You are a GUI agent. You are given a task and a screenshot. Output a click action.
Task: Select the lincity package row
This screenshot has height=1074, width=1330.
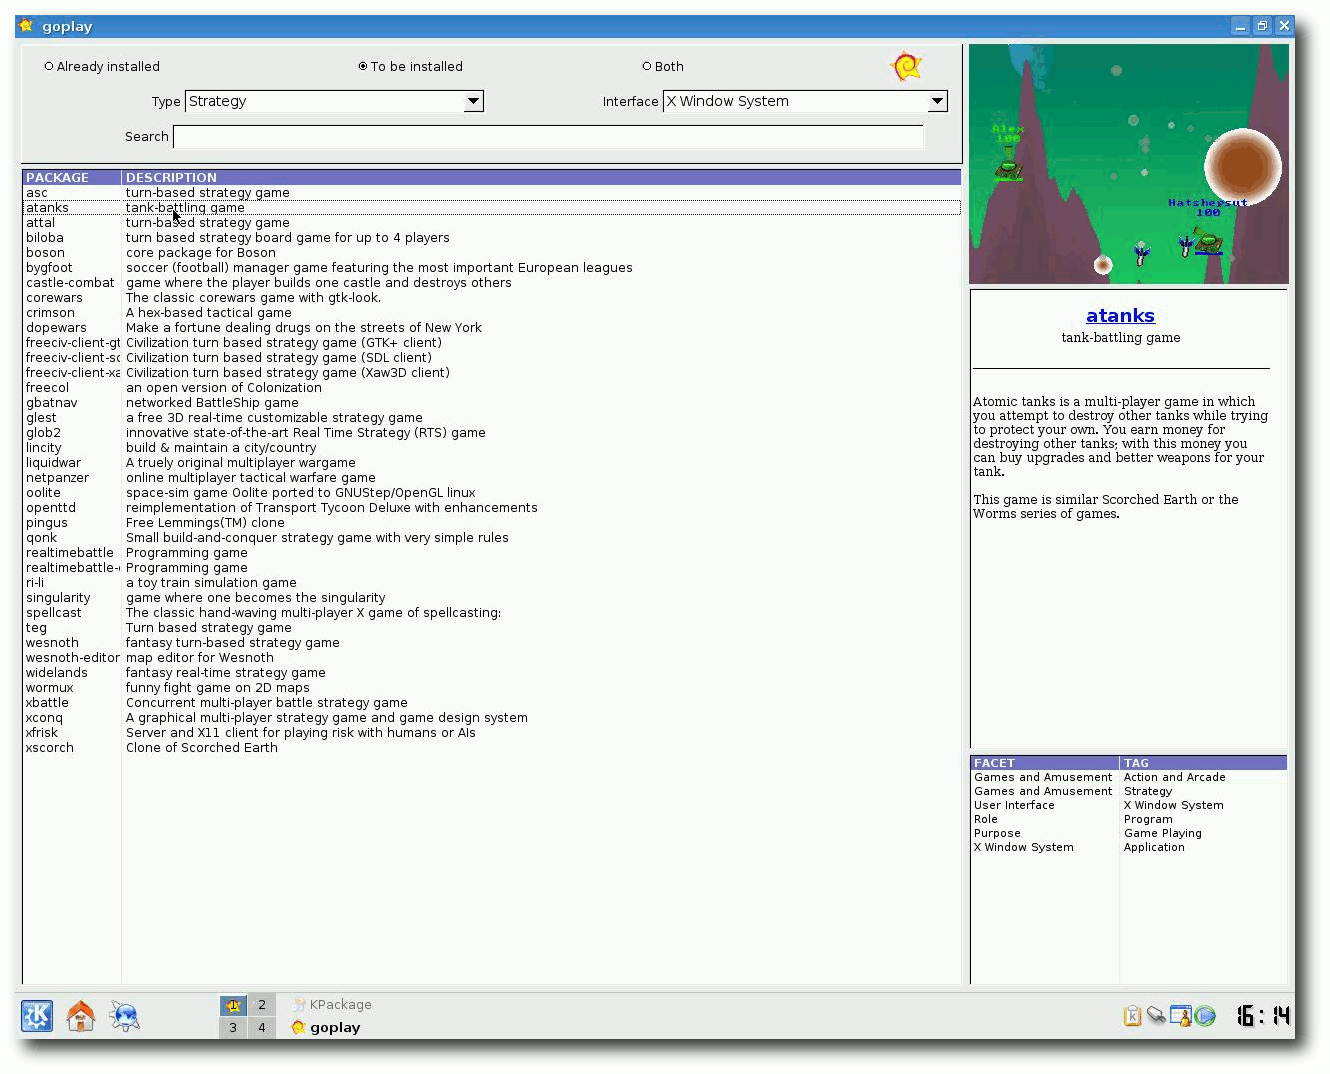pyautogui.click(x=492, y=448)
